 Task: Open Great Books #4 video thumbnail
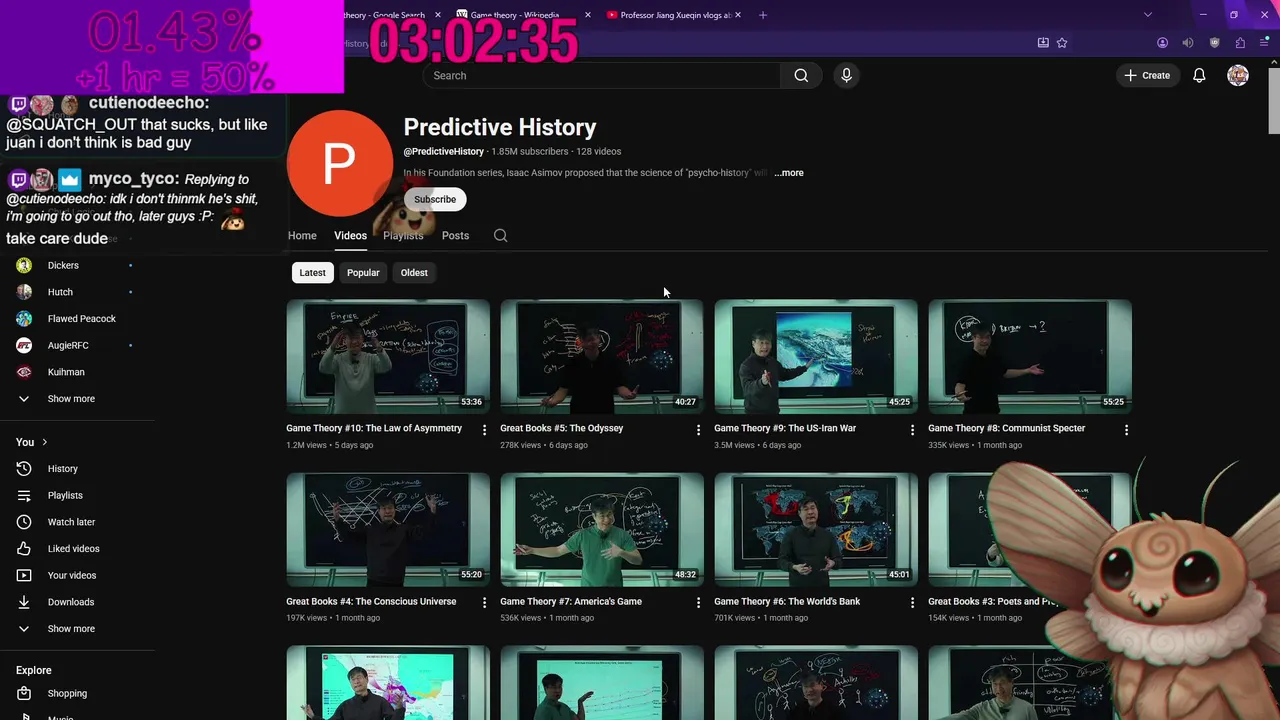388,530
